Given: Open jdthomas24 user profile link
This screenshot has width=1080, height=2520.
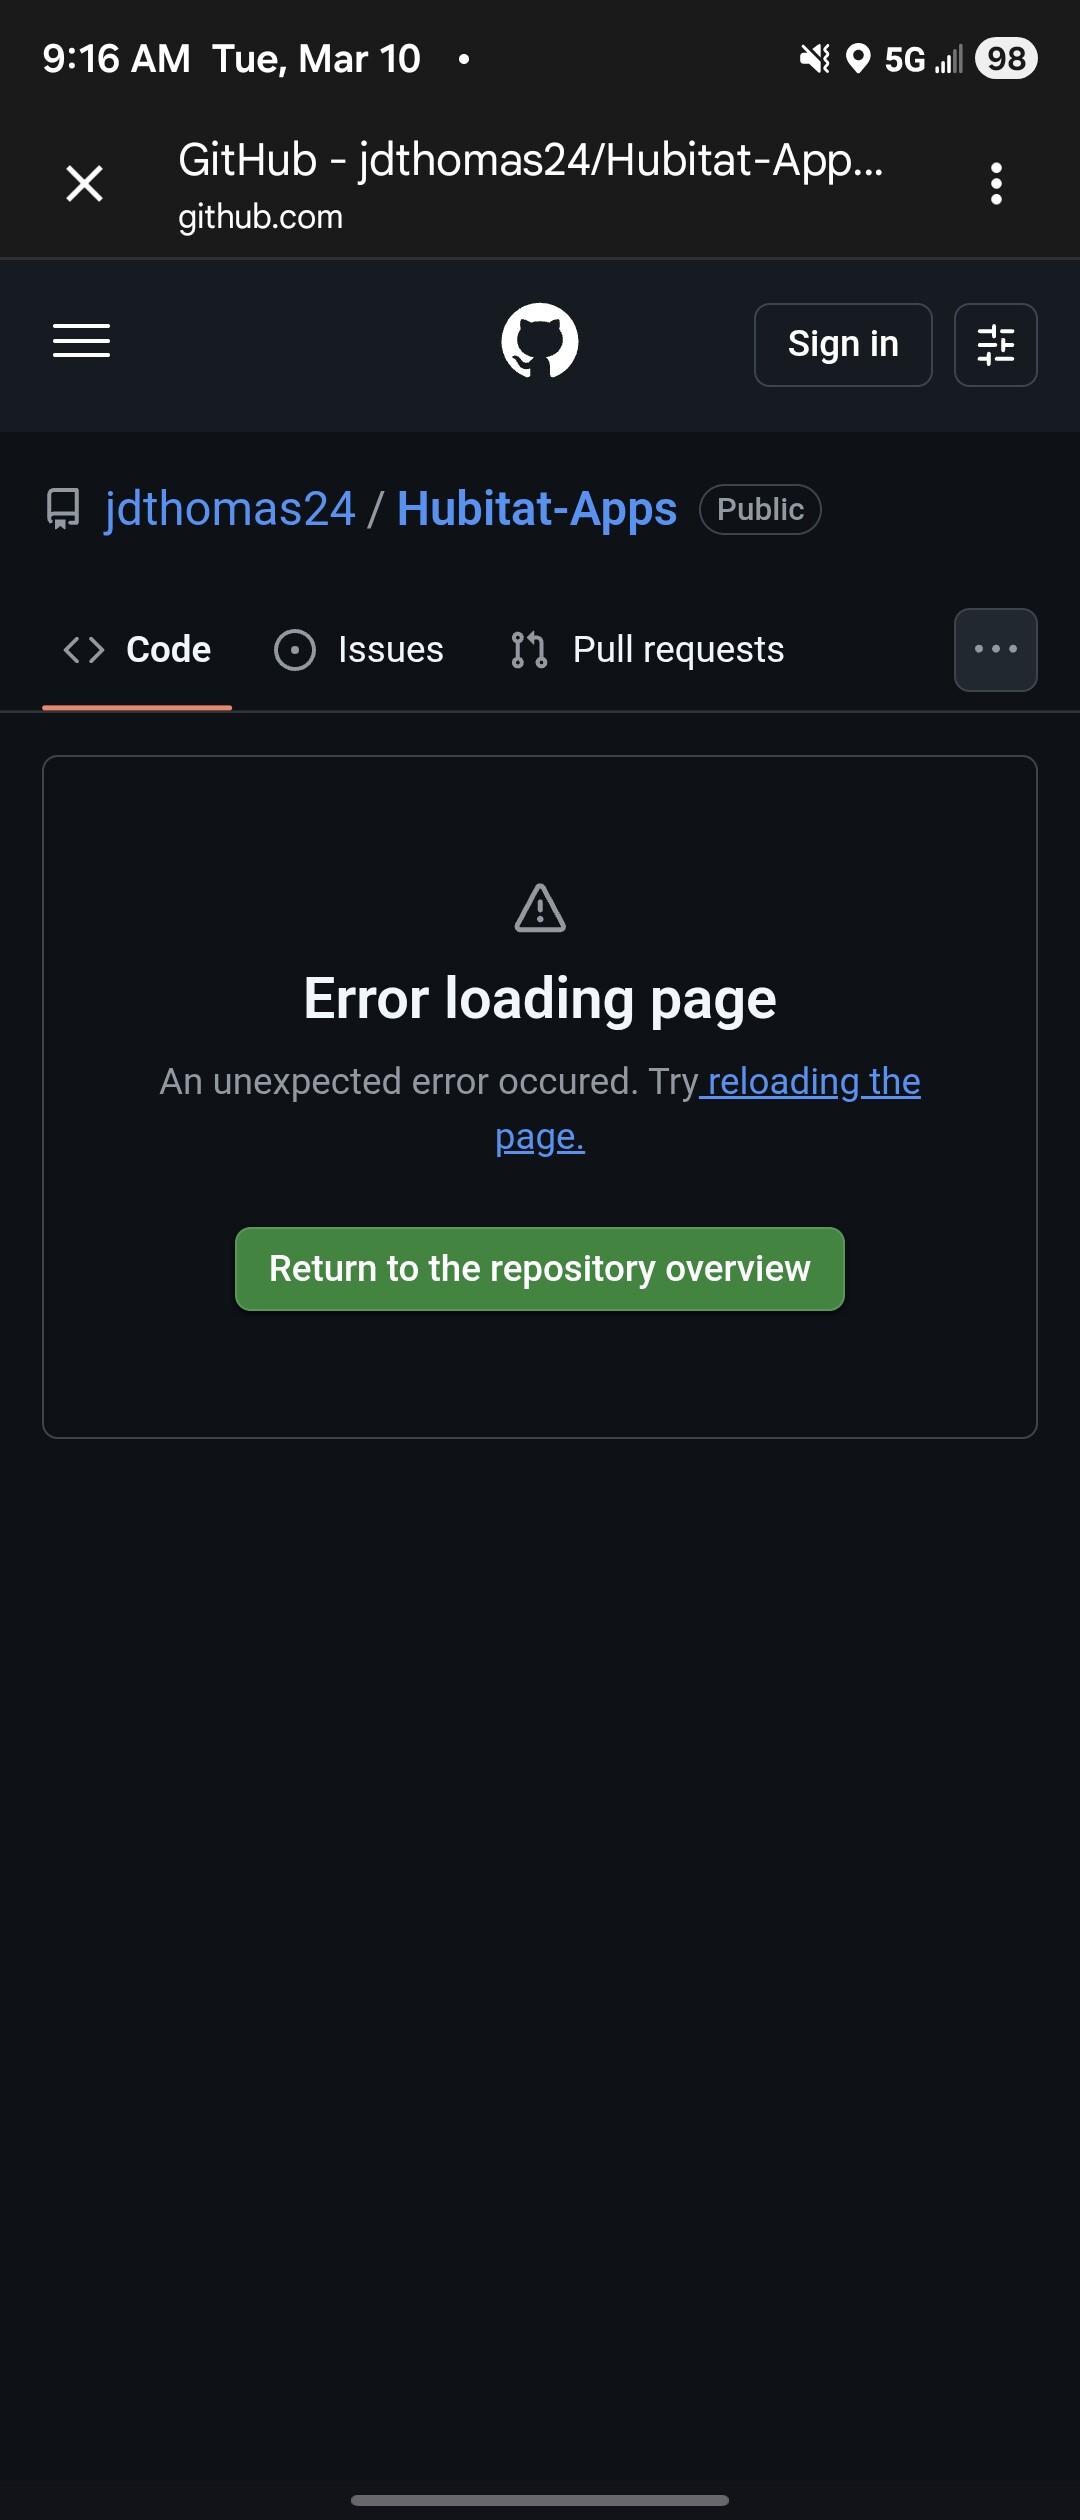Looking at the screenshot, I should click(x=230, y=509).
